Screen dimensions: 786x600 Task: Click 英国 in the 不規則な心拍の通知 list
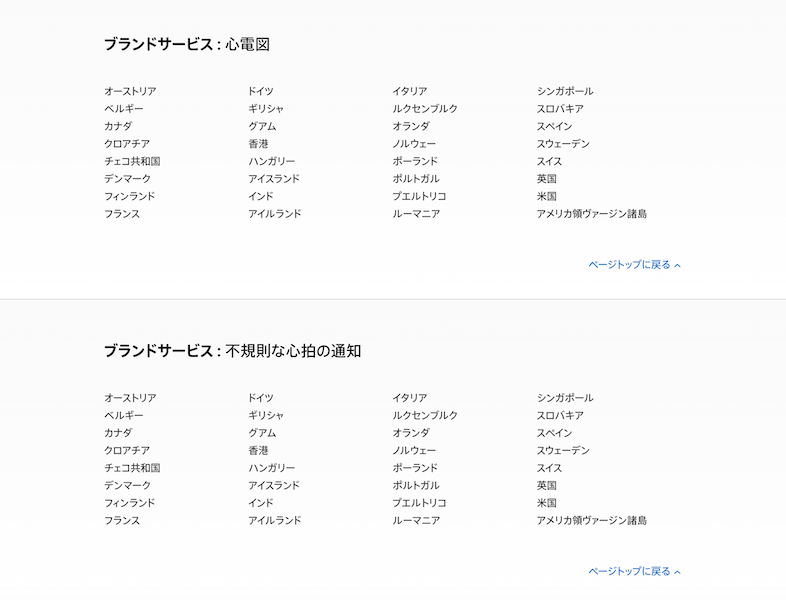point(546,485)
